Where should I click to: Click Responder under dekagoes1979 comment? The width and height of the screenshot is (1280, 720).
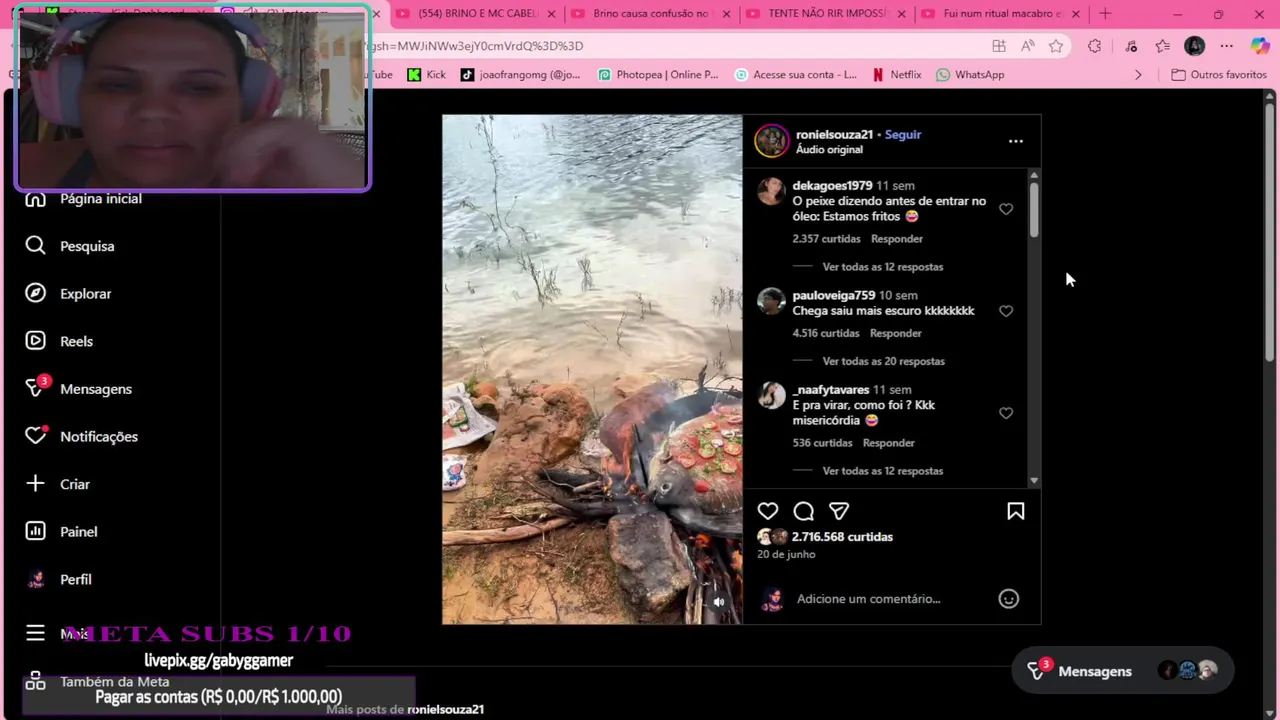pyautogui.click(x=897, y=239)
